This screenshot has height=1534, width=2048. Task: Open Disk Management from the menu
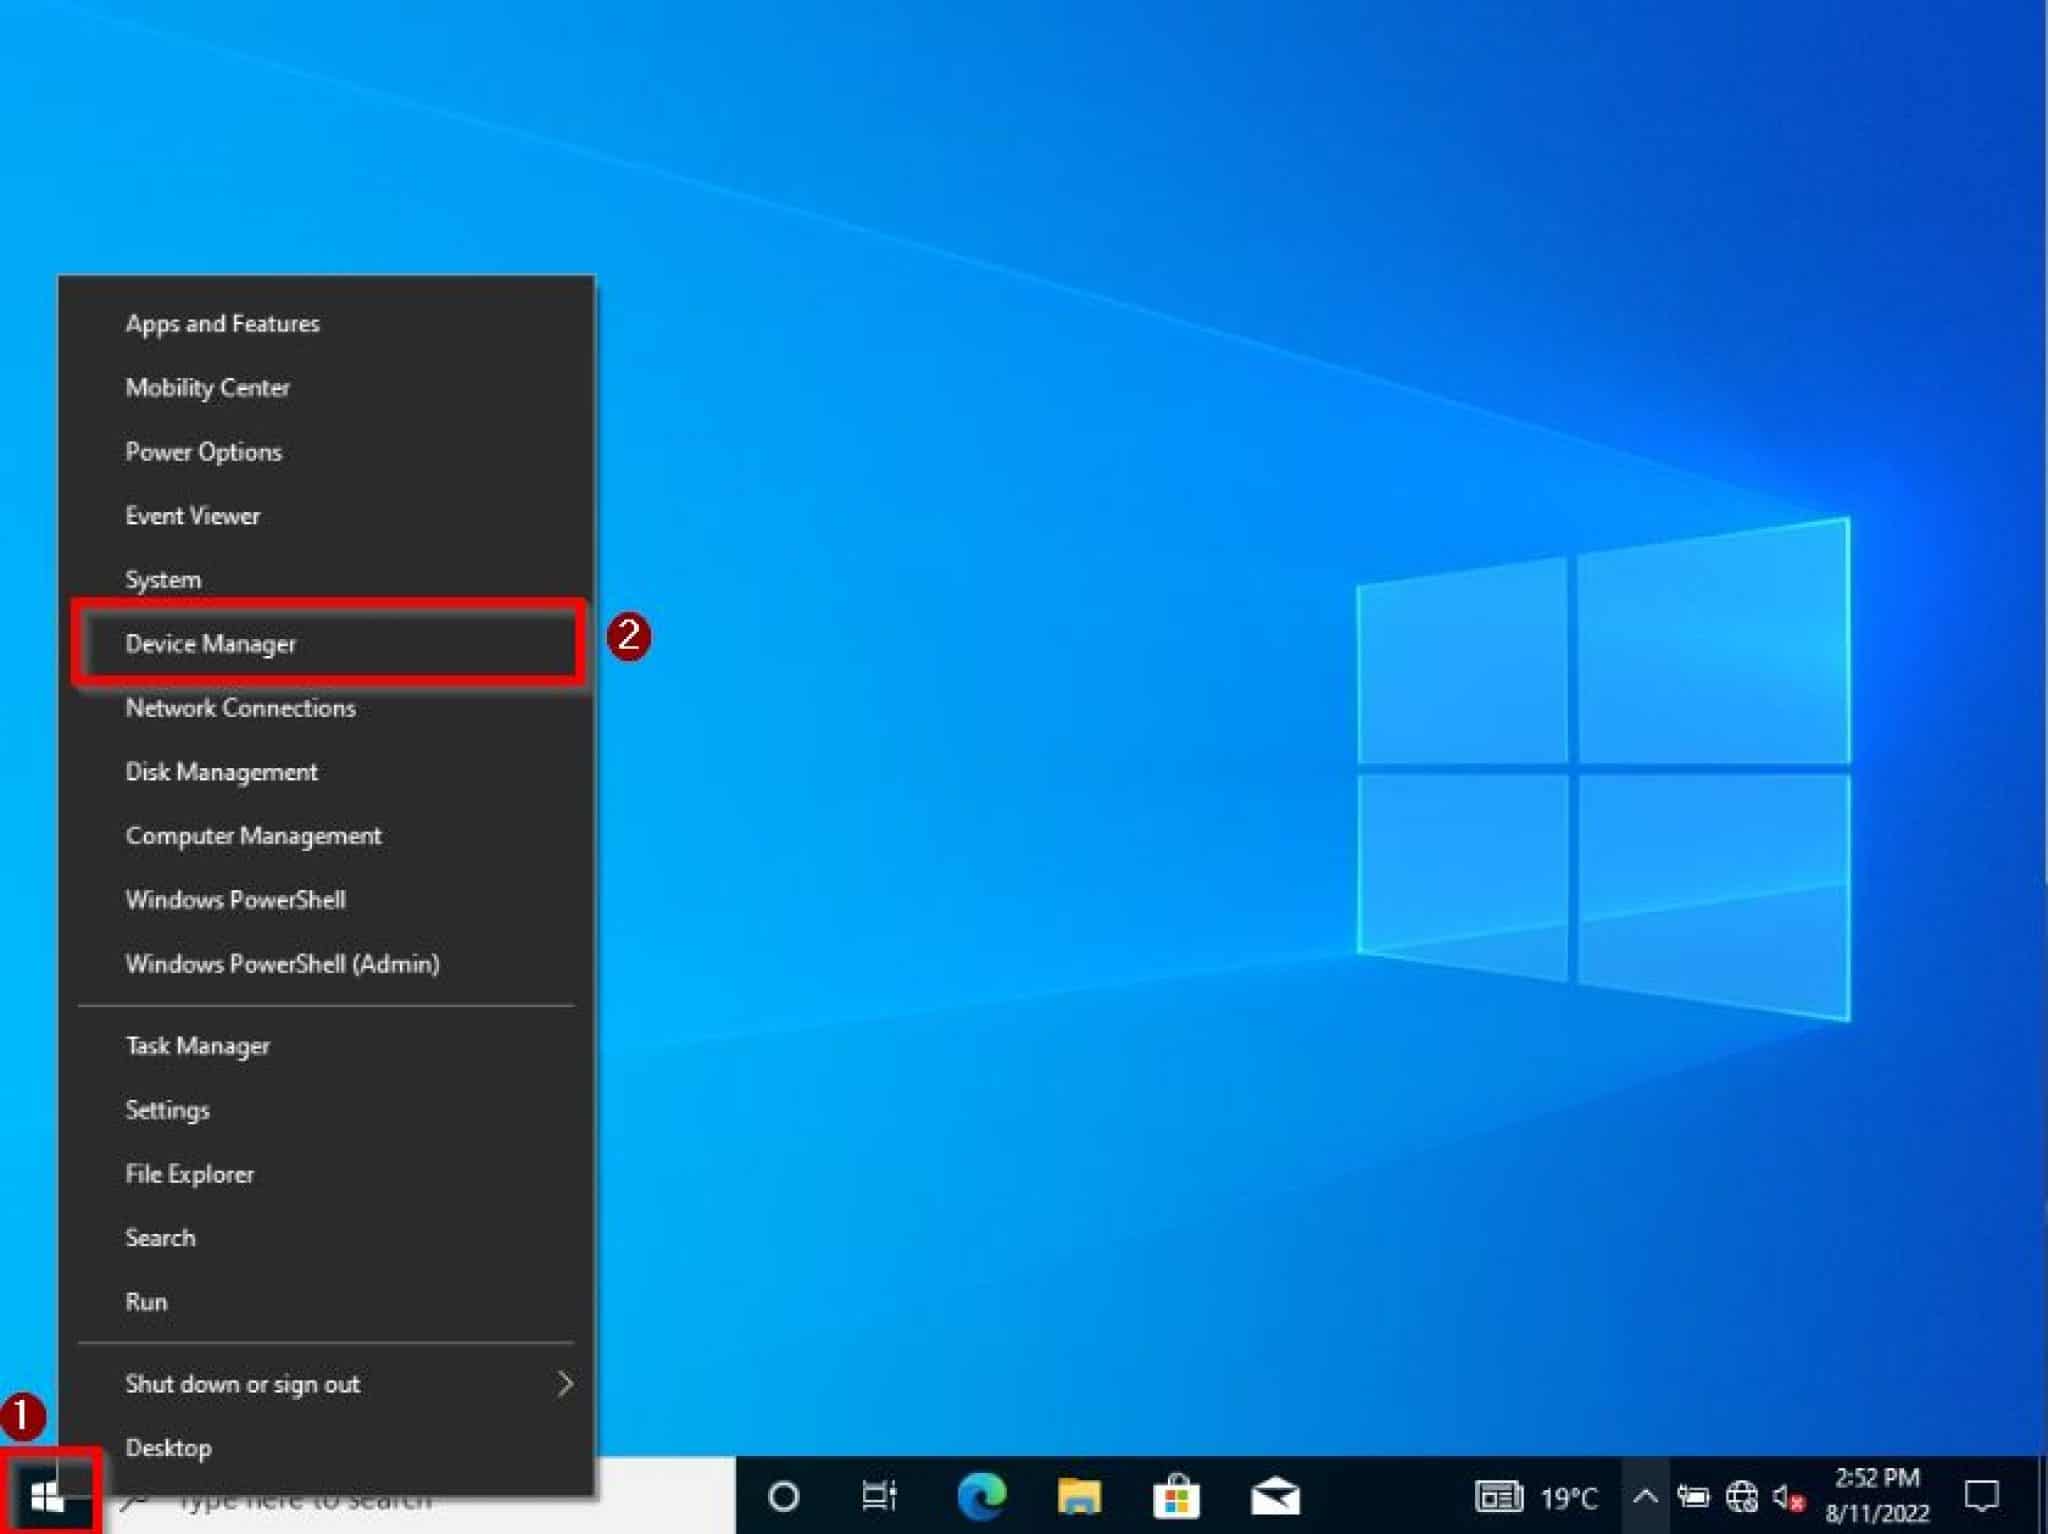click(220, 771)
